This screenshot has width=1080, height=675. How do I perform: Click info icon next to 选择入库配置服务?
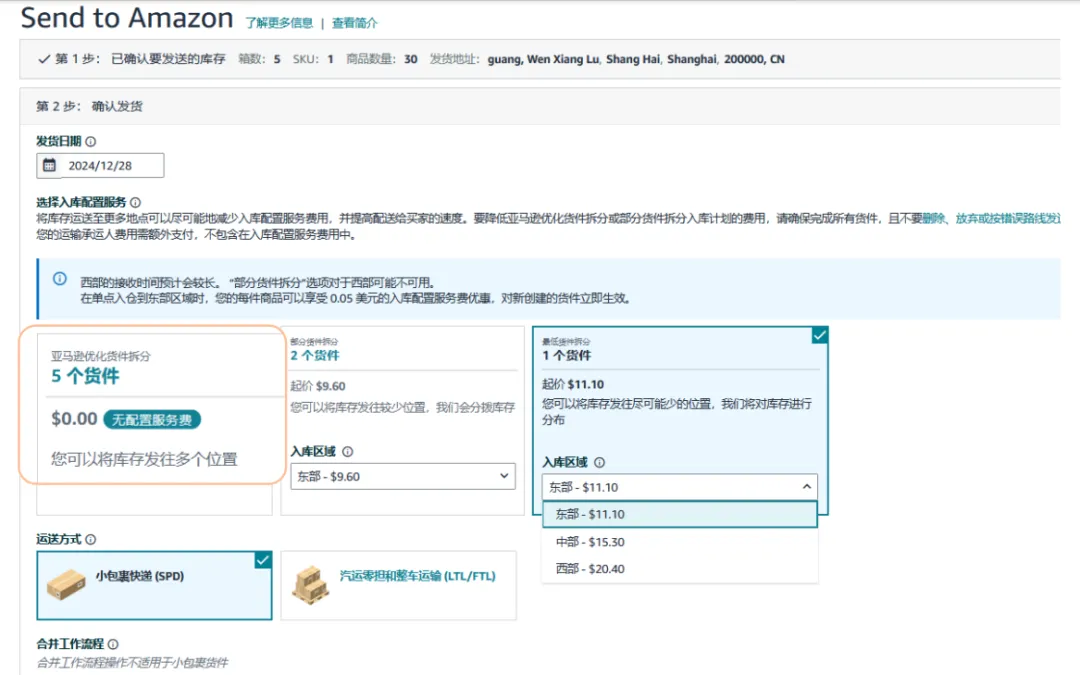pos(136,202)
